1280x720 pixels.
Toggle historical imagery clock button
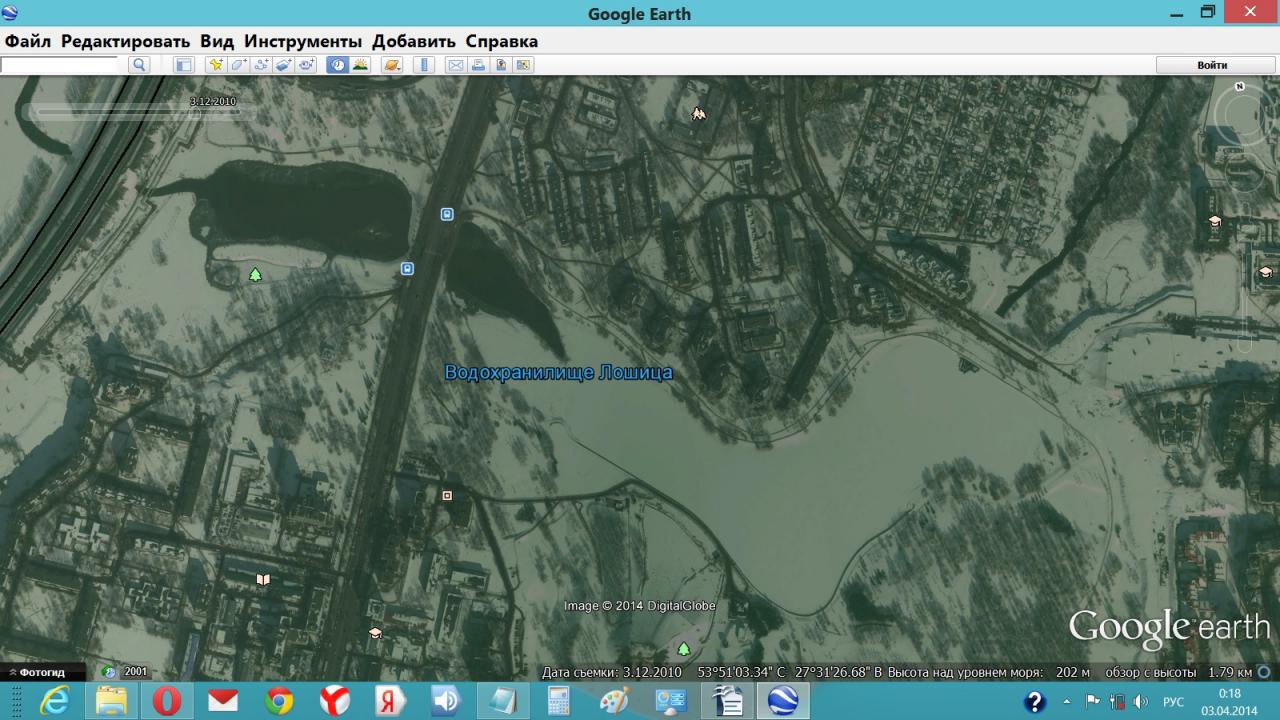337,65
